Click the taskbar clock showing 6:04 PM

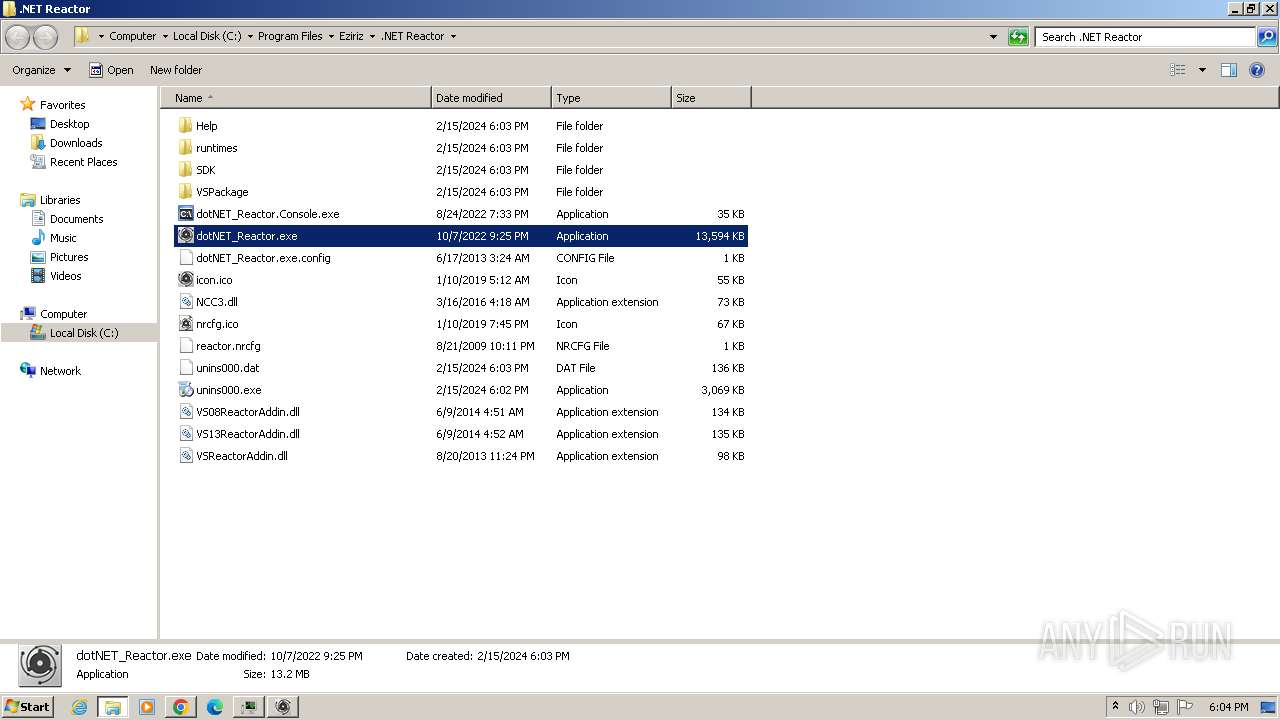tap(1228, 707)
